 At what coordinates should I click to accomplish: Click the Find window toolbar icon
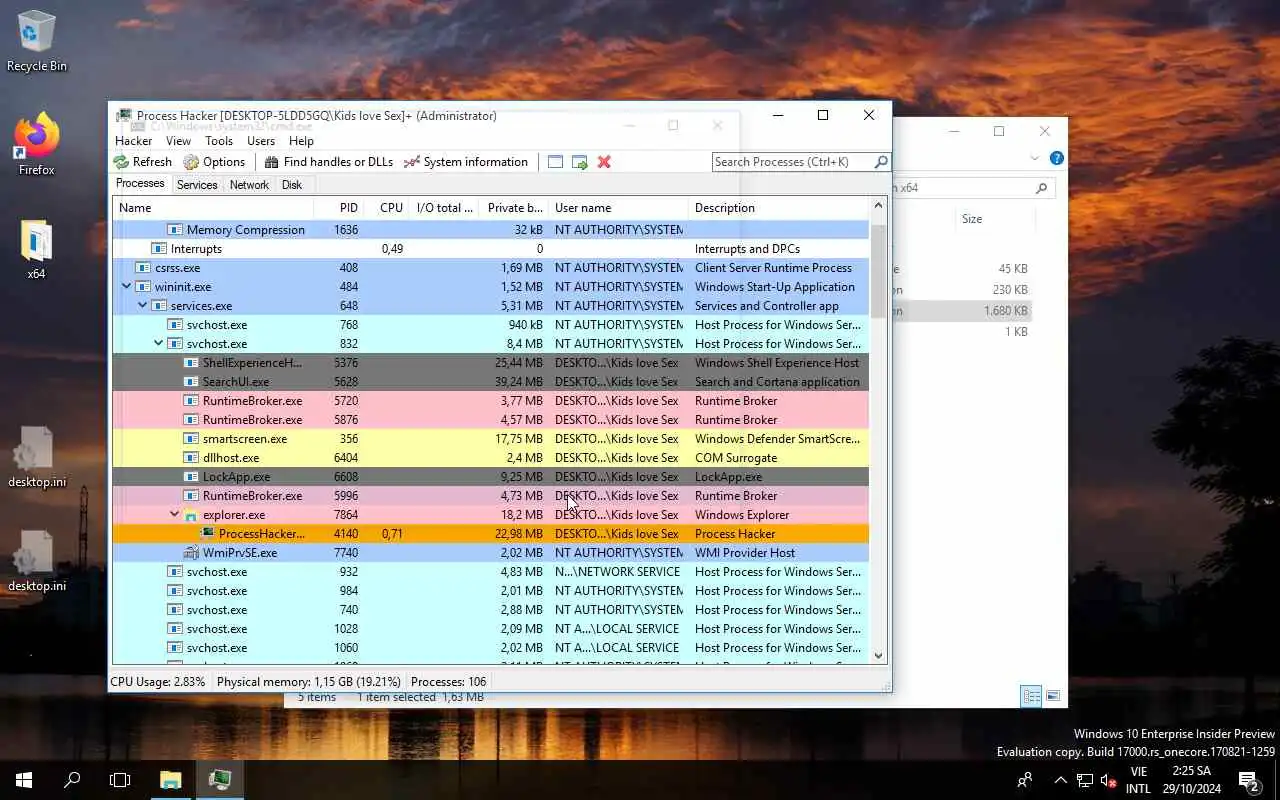[x=555, y=162]
